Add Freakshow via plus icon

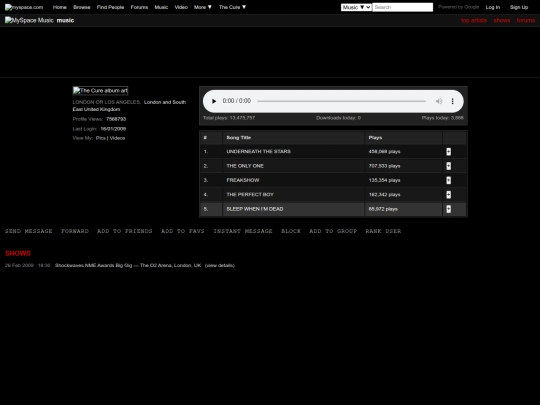(x=448, y=180)
